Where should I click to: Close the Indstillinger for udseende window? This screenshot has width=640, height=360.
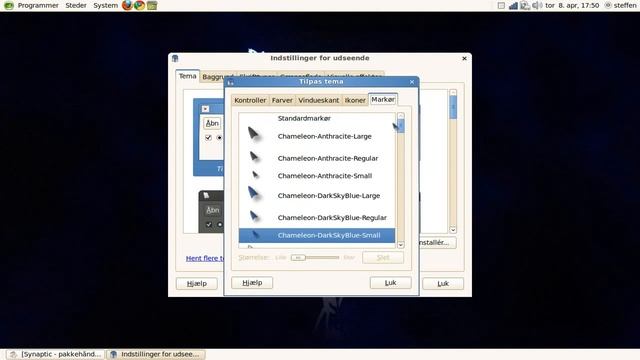(464, 58)
